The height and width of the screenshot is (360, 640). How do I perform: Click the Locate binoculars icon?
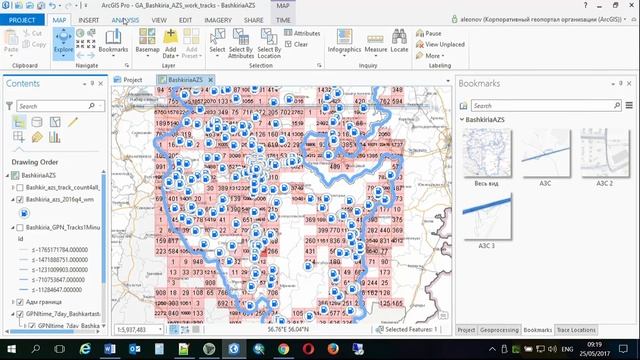399,37
